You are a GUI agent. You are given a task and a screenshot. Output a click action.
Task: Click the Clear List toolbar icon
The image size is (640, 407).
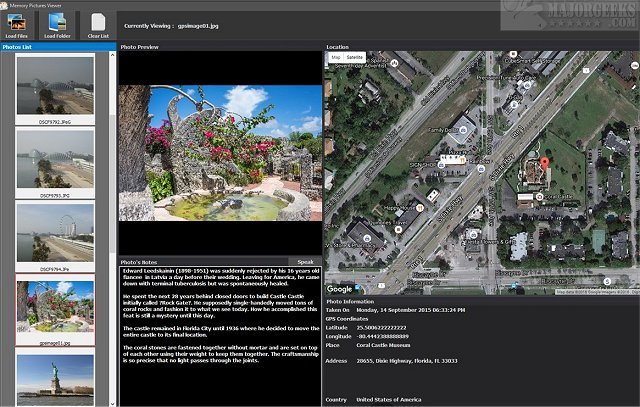click(97, 23)
